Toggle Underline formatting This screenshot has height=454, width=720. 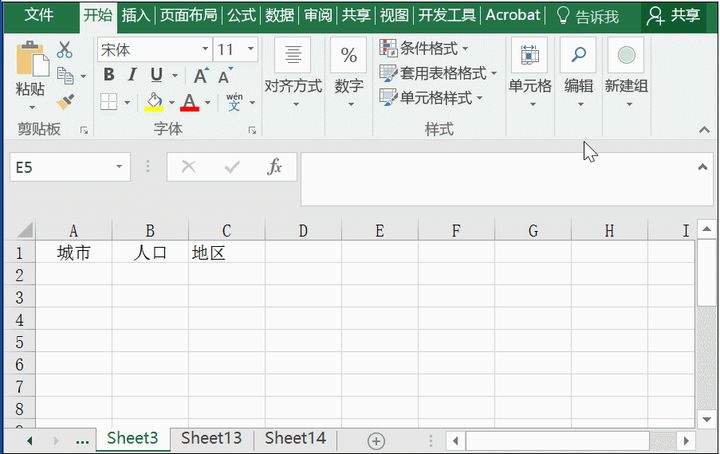156,76
